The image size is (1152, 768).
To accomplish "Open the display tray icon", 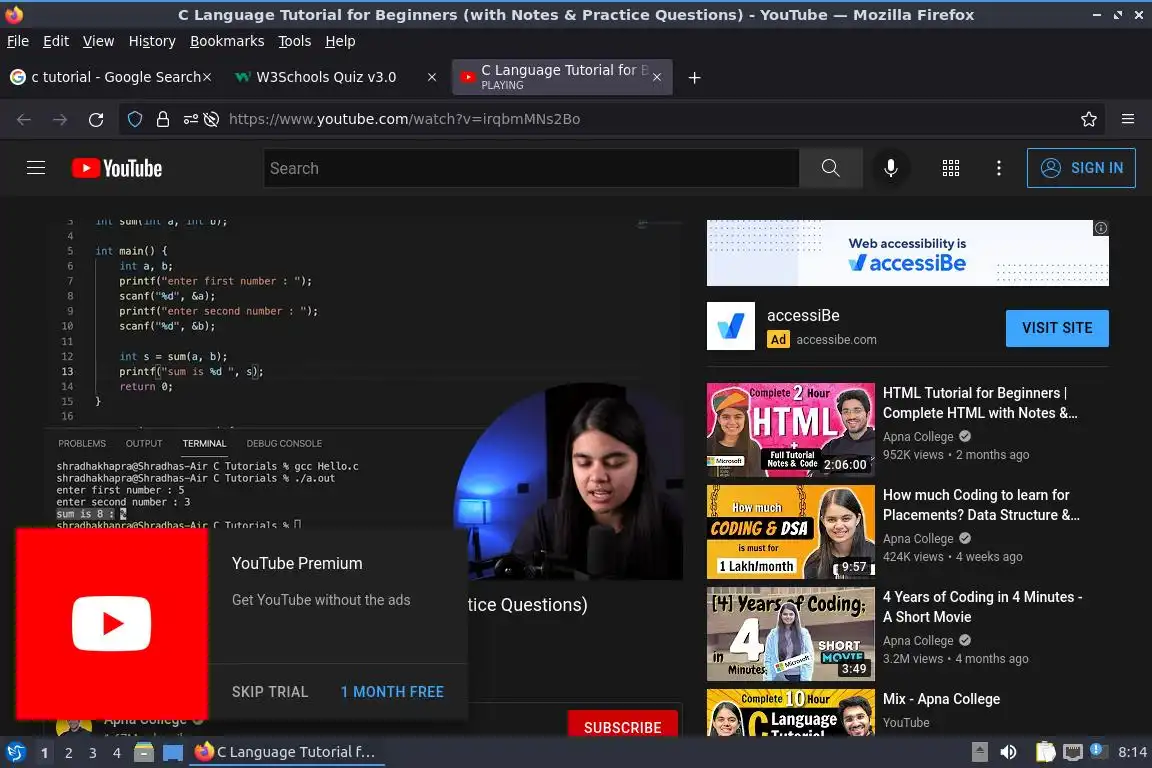I will click(1073, 752).
